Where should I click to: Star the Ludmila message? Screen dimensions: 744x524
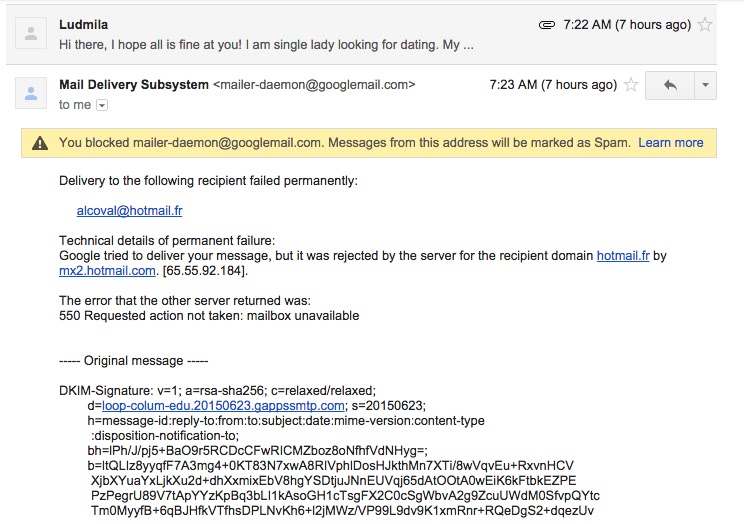click(704, 24)
